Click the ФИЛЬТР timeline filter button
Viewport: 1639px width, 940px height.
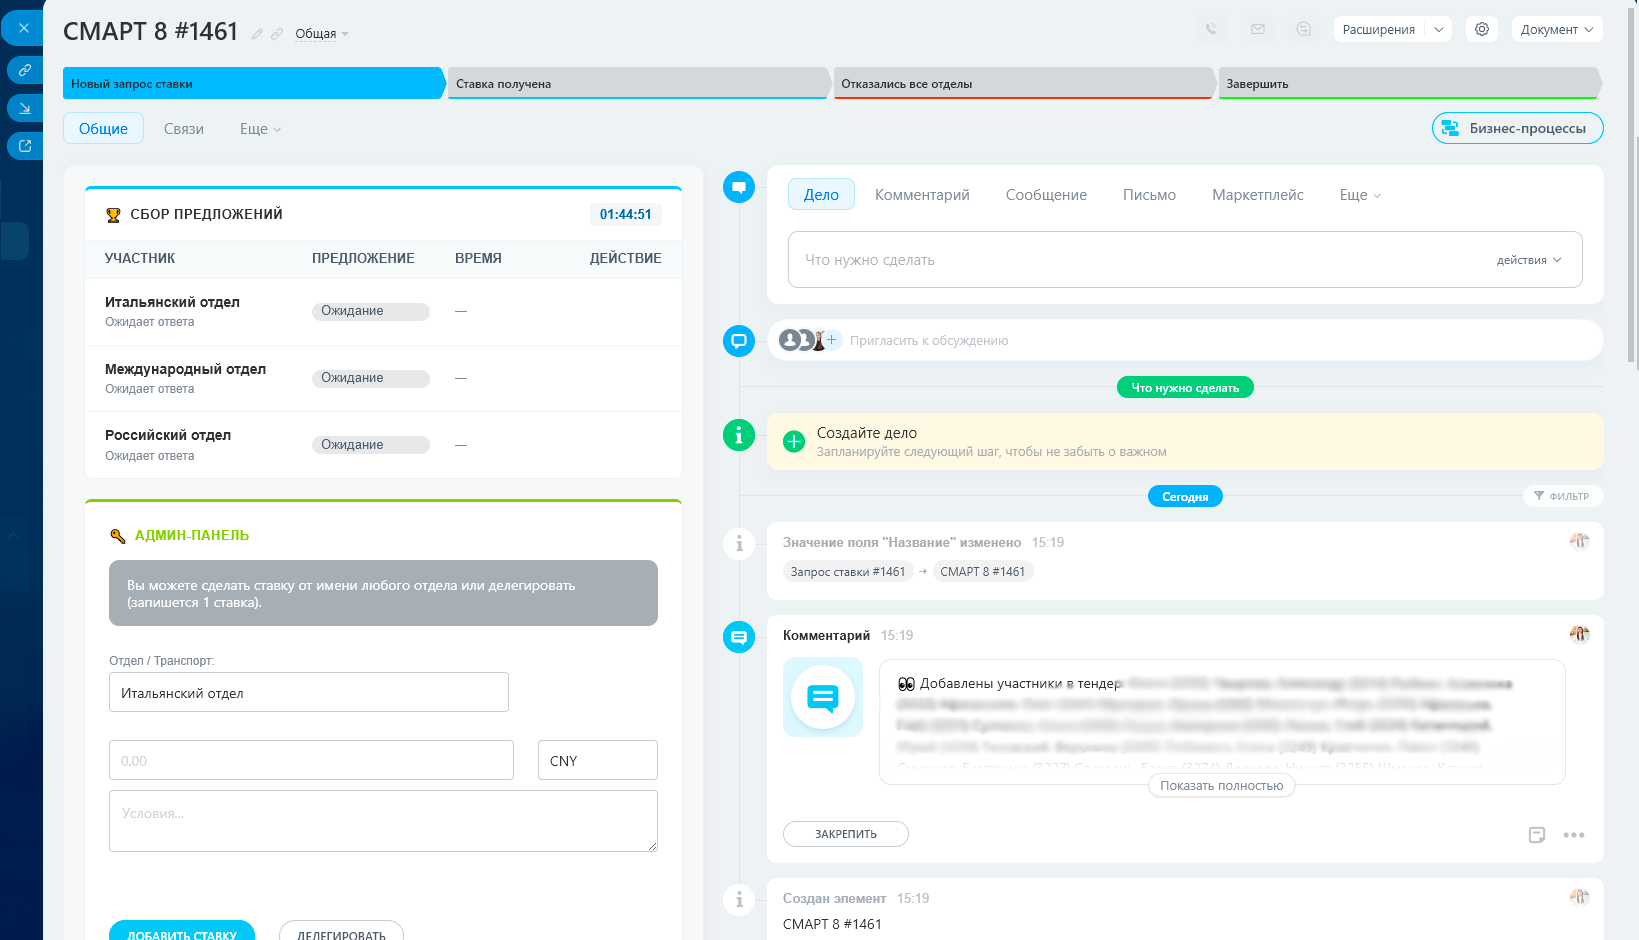pos(1562,496)
